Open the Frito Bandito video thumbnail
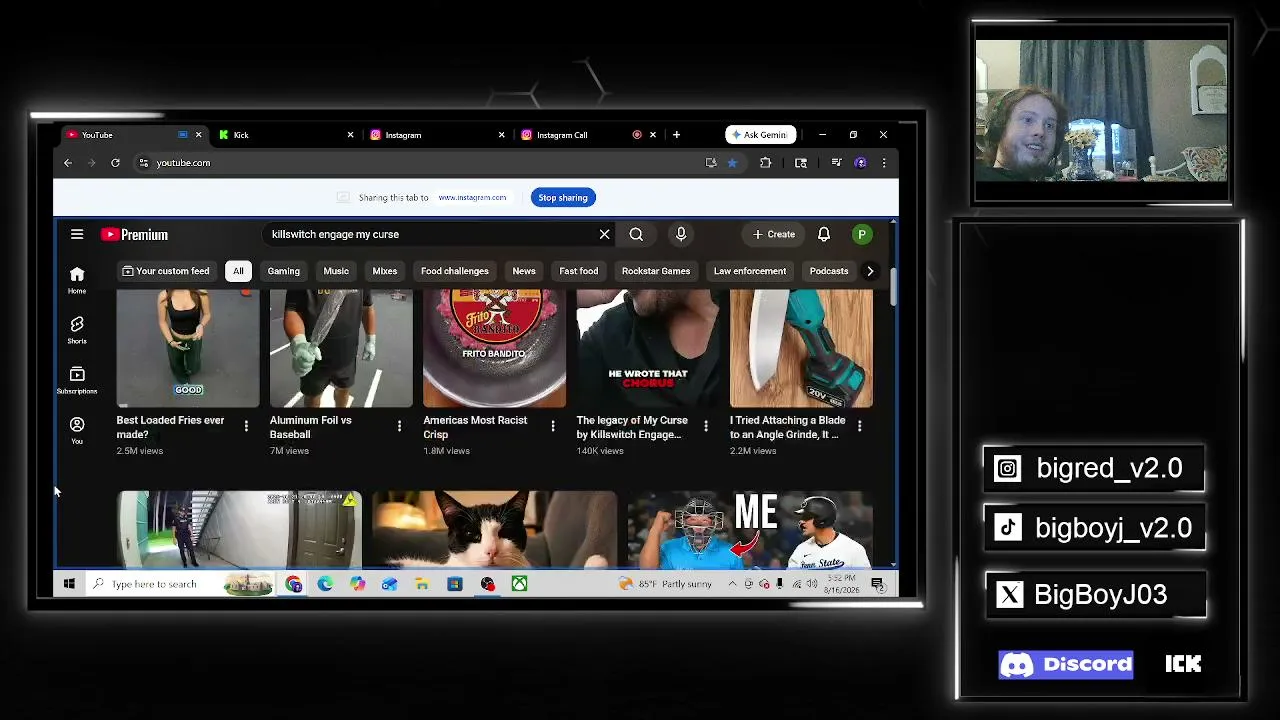 [x=494, y=349]
